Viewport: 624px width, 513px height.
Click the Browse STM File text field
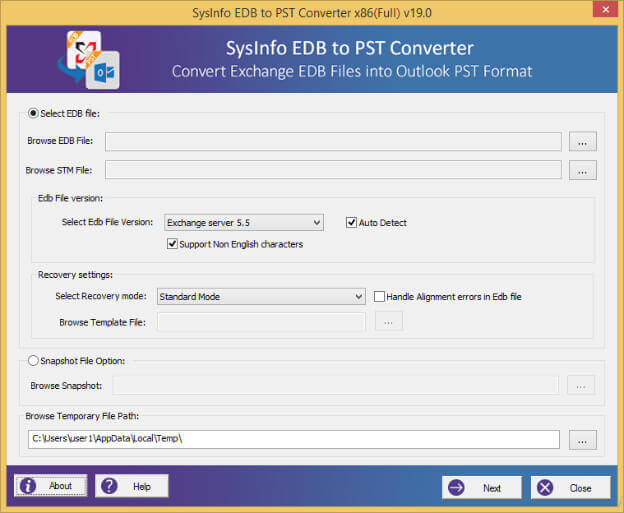tap(333, 170)
